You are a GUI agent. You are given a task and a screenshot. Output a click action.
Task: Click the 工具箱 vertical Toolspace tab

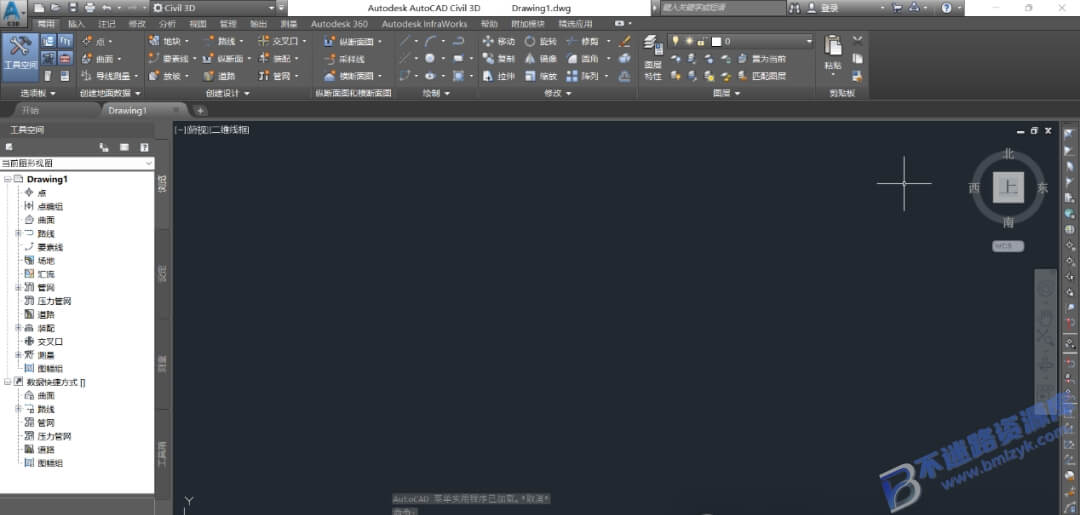[163, 453]
